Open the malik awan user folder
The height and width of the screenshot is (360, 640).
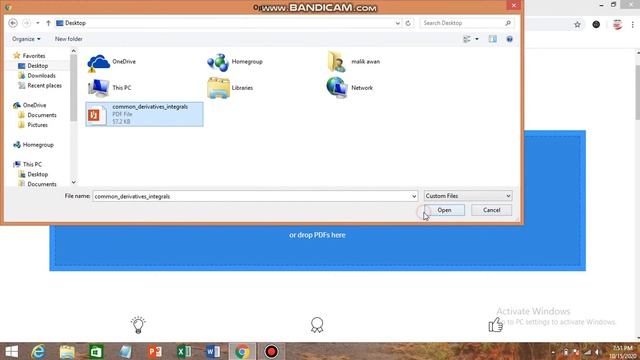pos(353,62)
